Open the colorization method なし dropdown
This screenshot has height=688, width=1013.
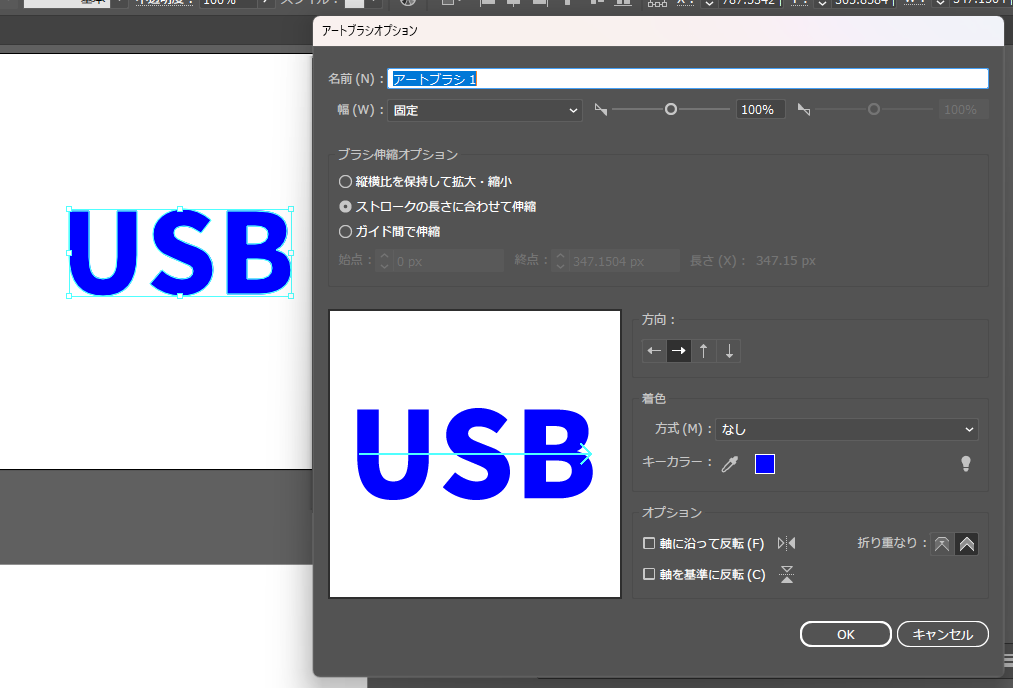[846, 430]
